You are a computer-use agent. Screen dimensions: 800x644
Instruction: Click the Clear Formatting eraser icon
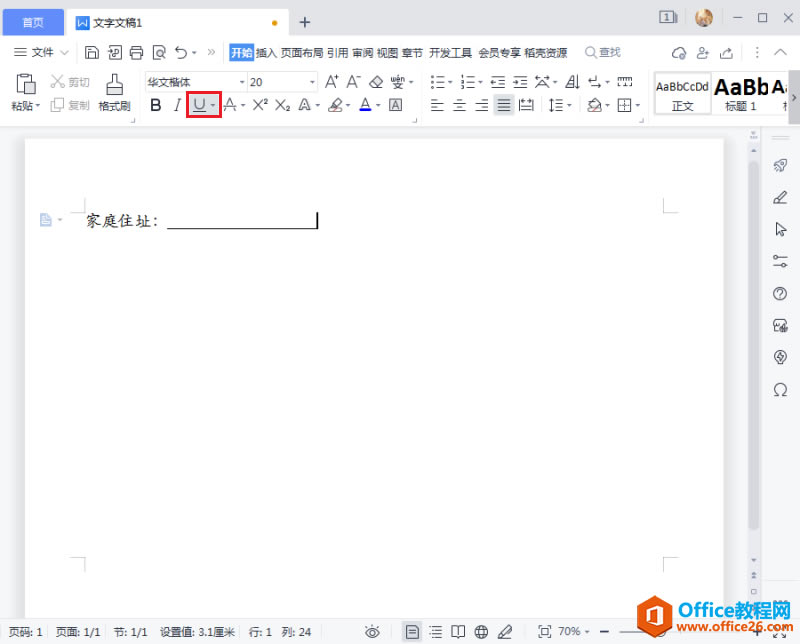376,82
